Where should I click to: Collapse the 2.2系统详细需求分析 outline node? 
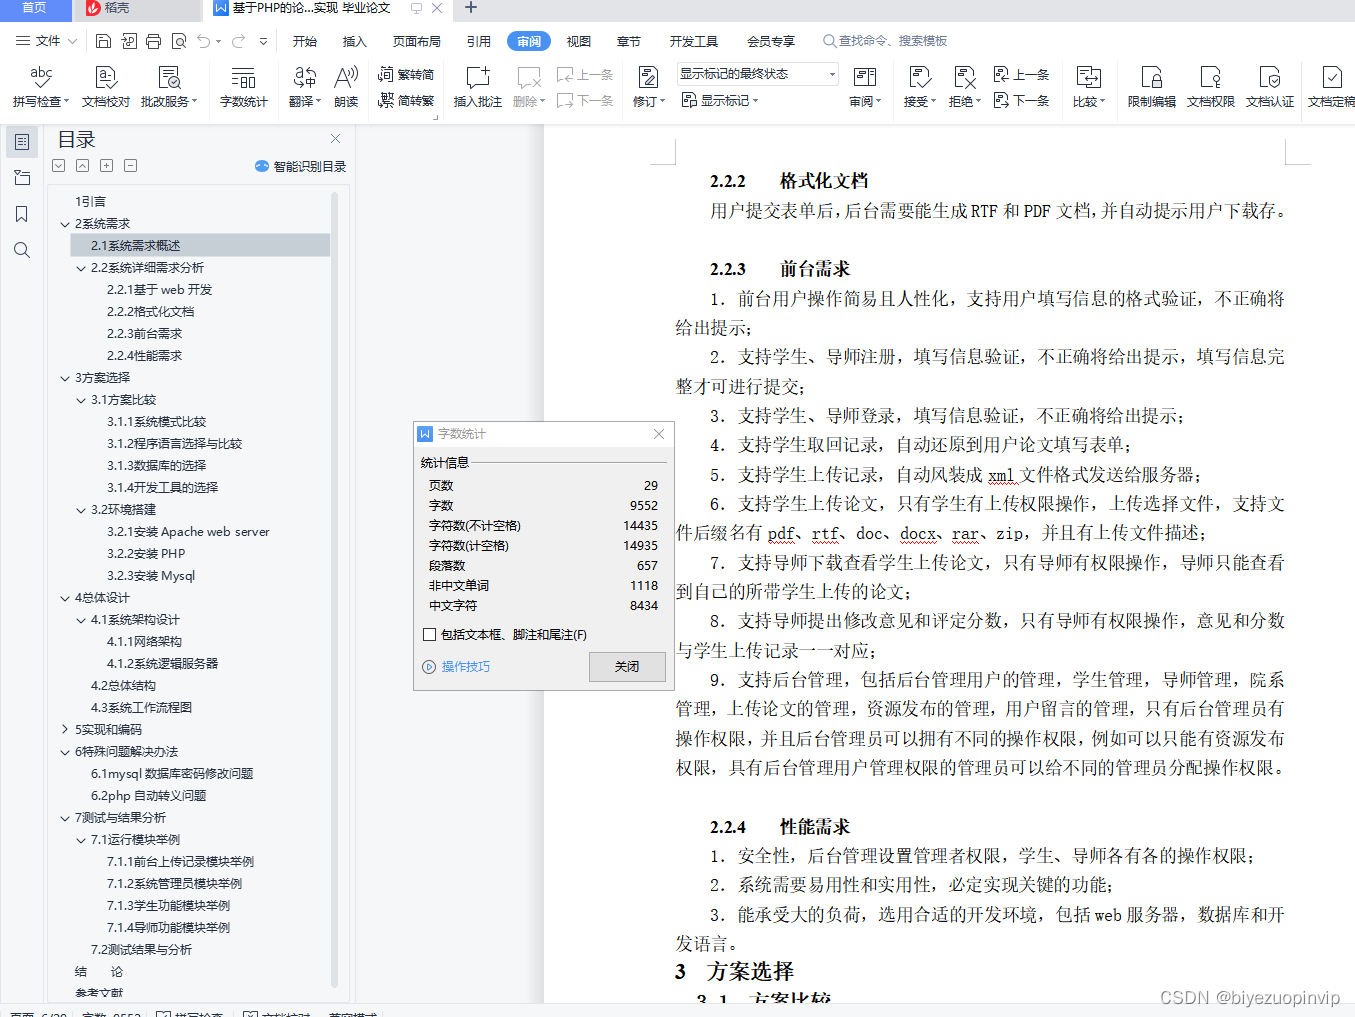click(x=81, y=268)
